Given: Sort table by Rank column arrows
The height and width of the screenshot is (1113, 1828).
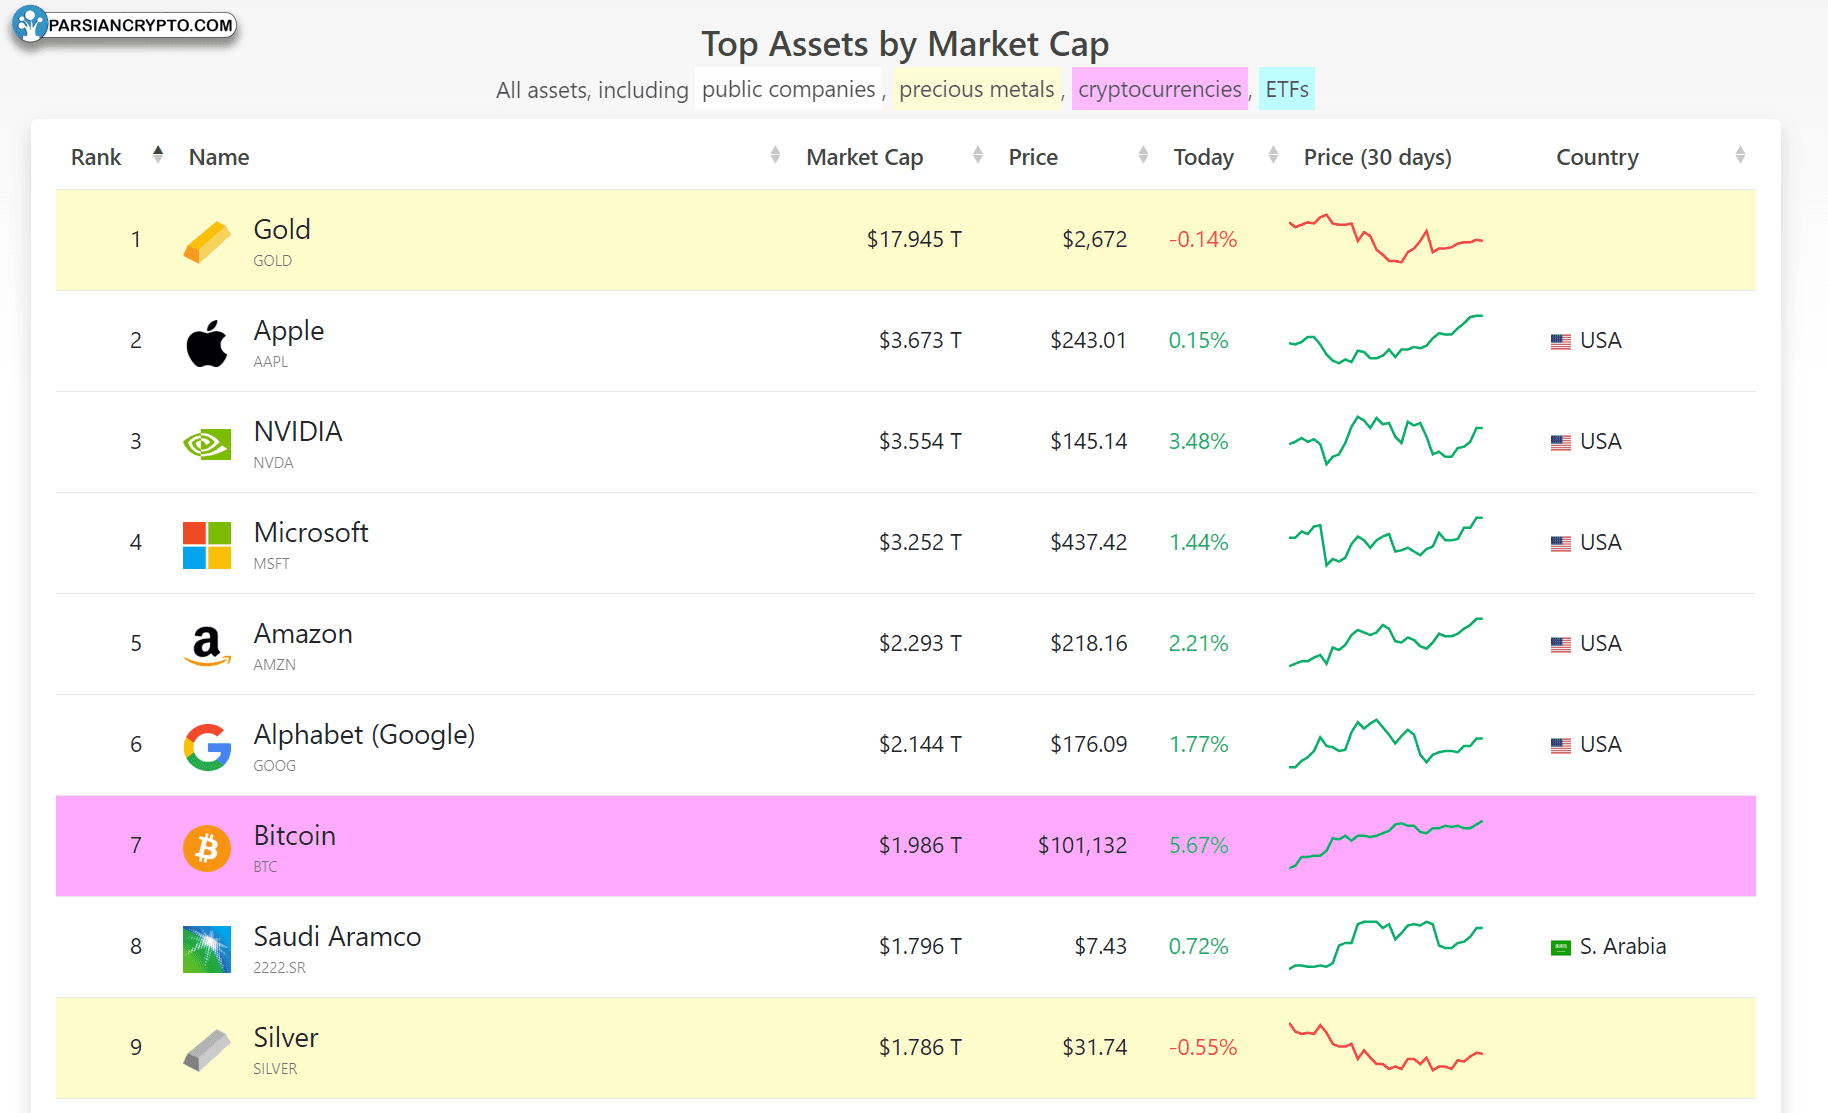Looking at the screenshot, I should tap(158, 155).
